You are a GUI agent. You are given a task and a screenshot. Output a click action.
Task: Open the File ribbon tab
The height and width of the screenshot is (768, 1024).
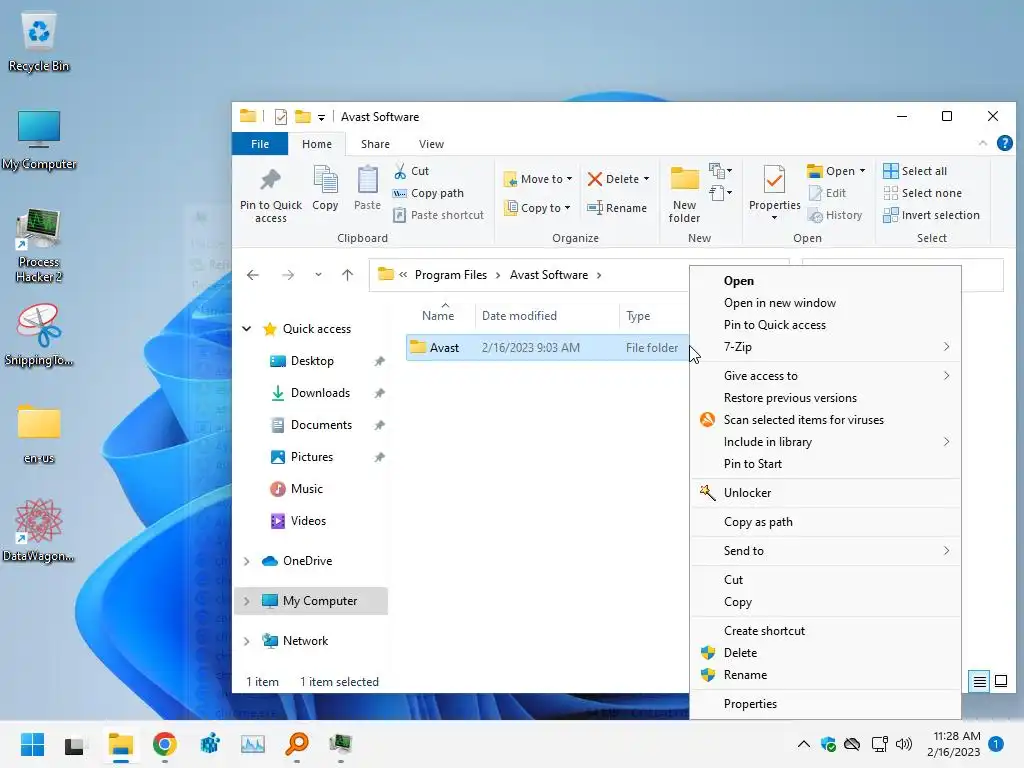click(260, 144)
